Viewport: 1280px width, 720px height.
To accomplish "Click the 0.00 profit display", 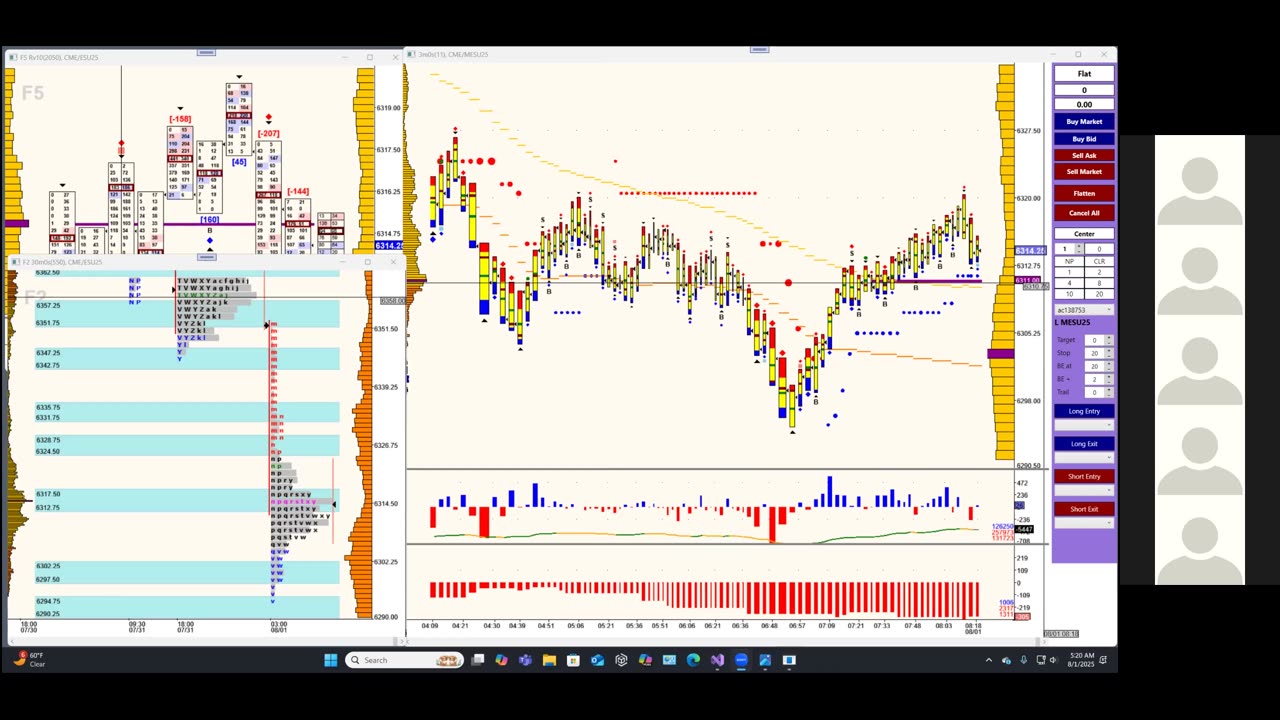I will coord(1084,105).
